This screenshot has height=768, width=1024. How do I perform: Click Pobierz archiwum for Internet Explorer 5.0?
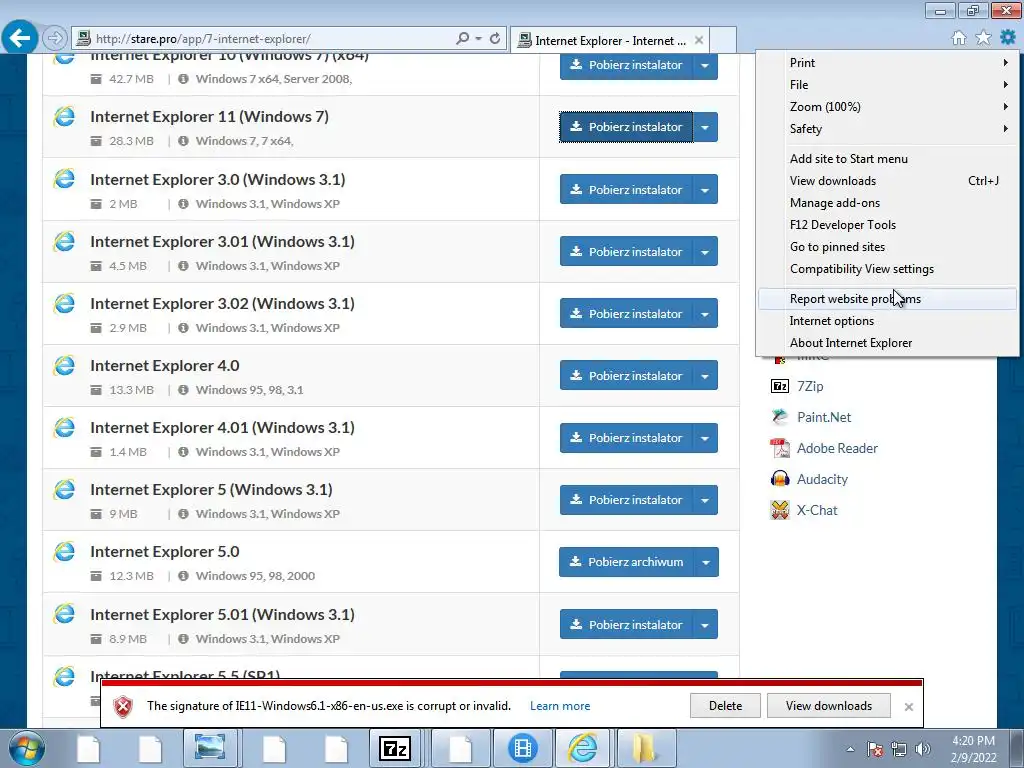click(x=626, y=562)
